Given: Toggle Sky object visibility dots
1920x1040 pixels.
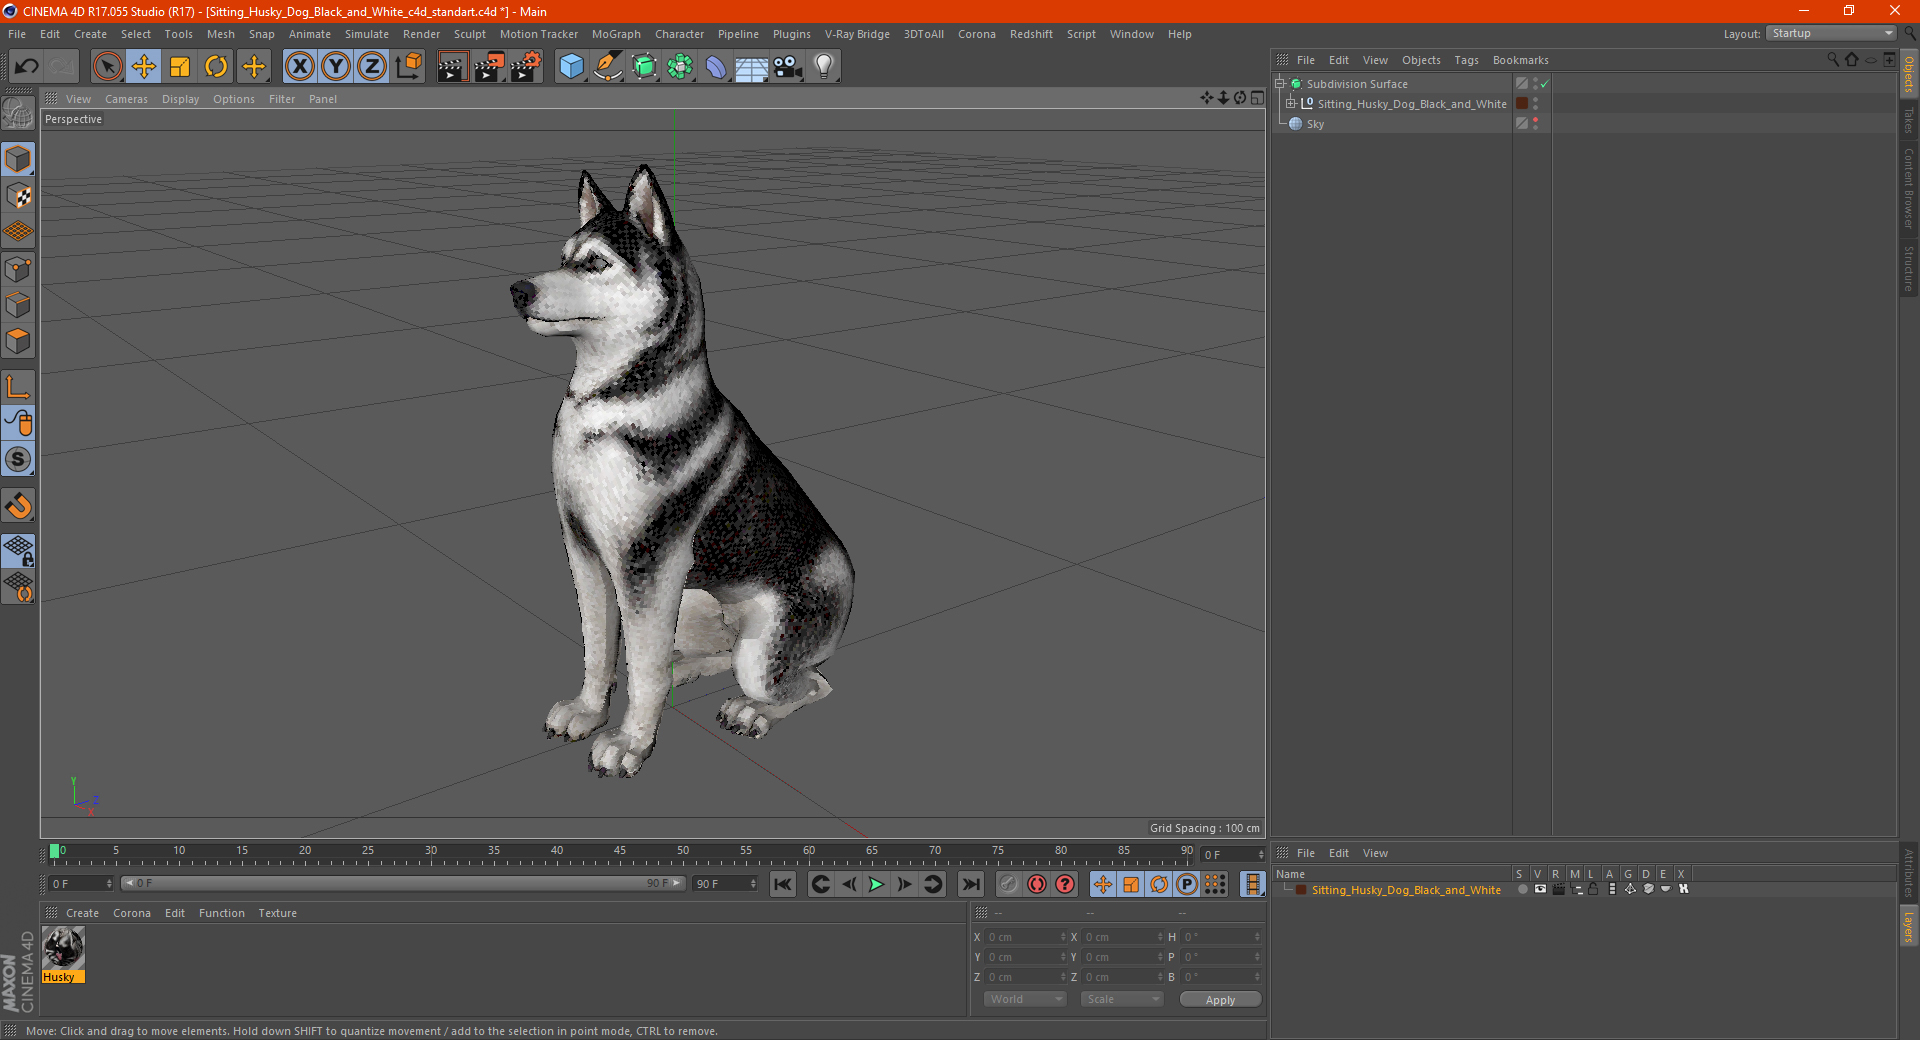Looking at the screenshot, I should click(1536, 124).
